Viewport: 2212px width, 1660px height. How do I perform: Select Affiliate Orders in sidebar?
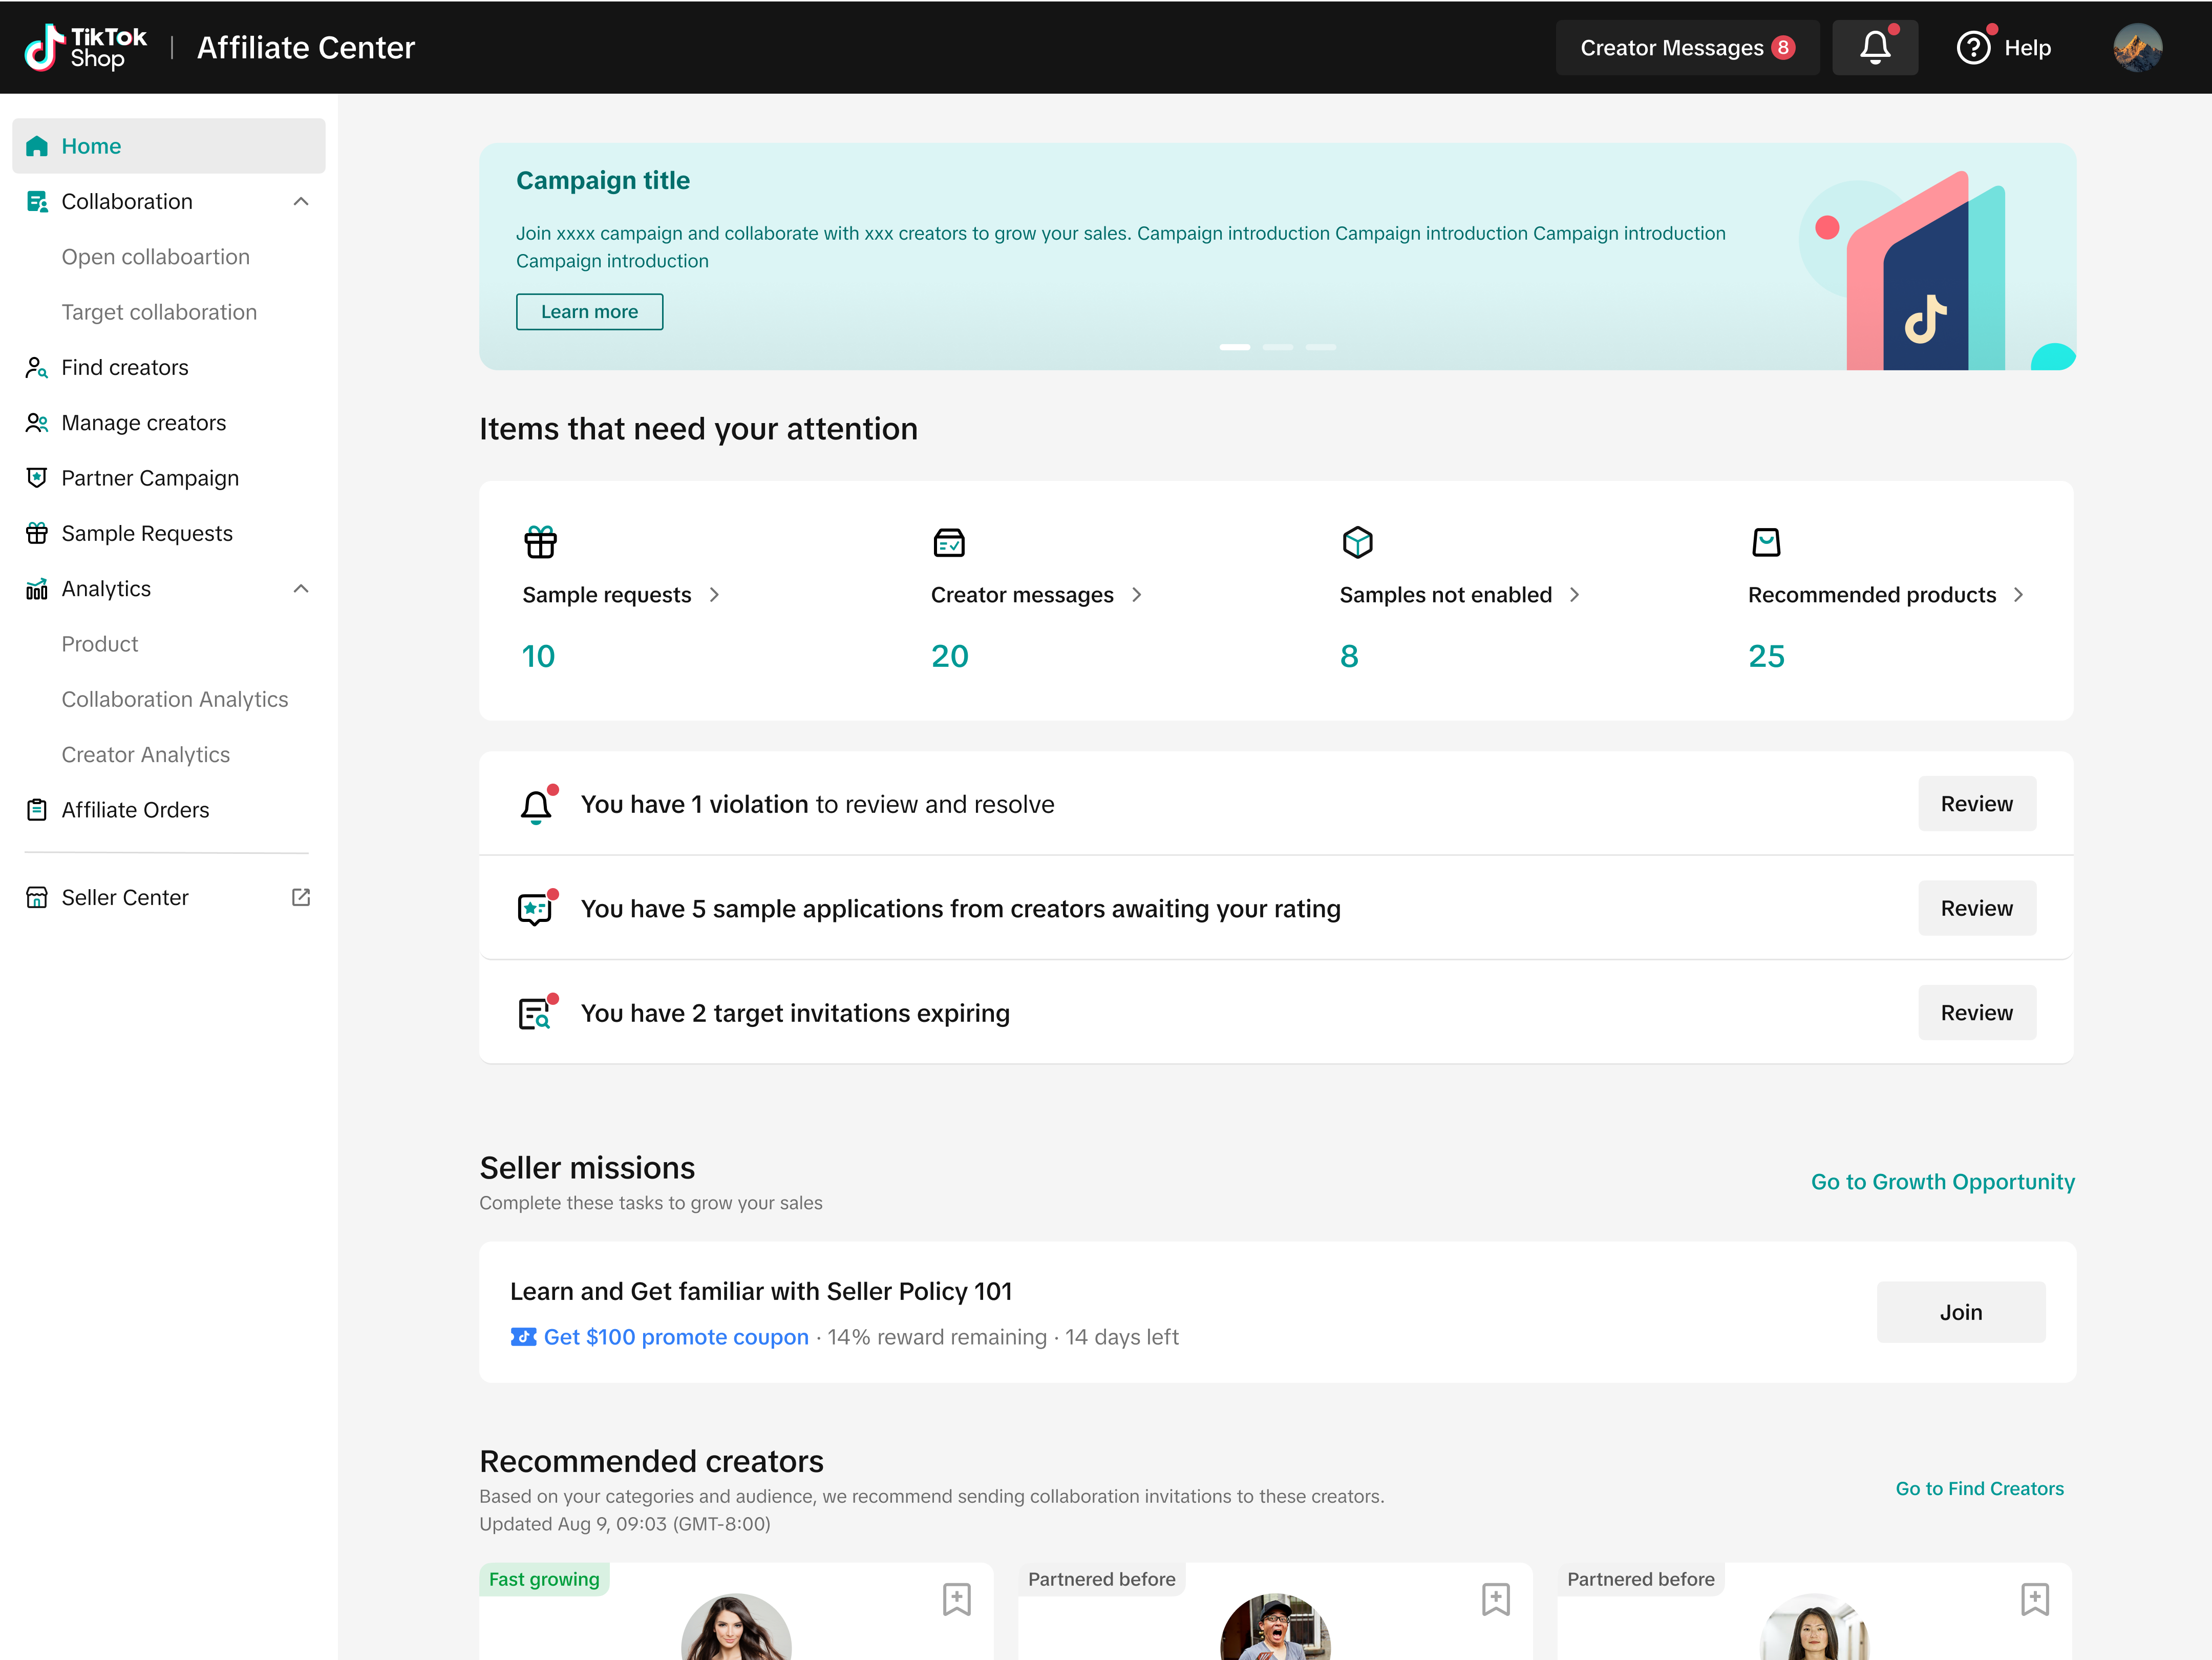[135, 810]
